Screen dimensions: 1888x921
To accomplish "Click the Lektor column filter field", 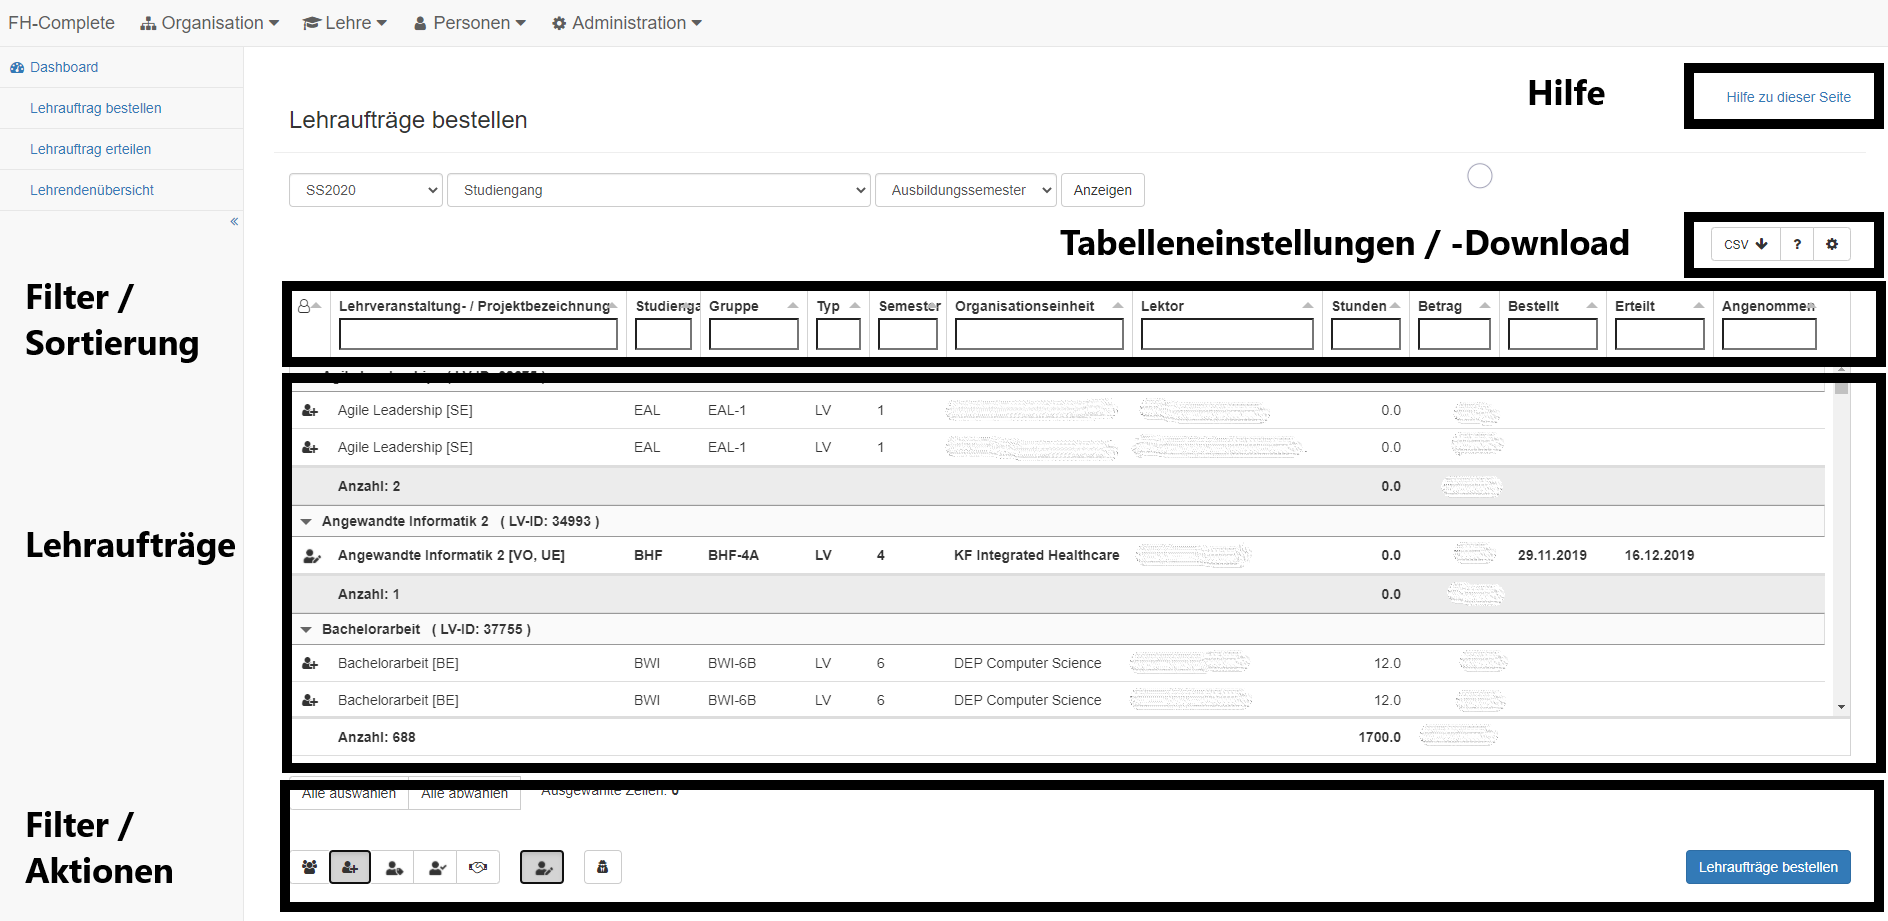I will (1226, 334).
